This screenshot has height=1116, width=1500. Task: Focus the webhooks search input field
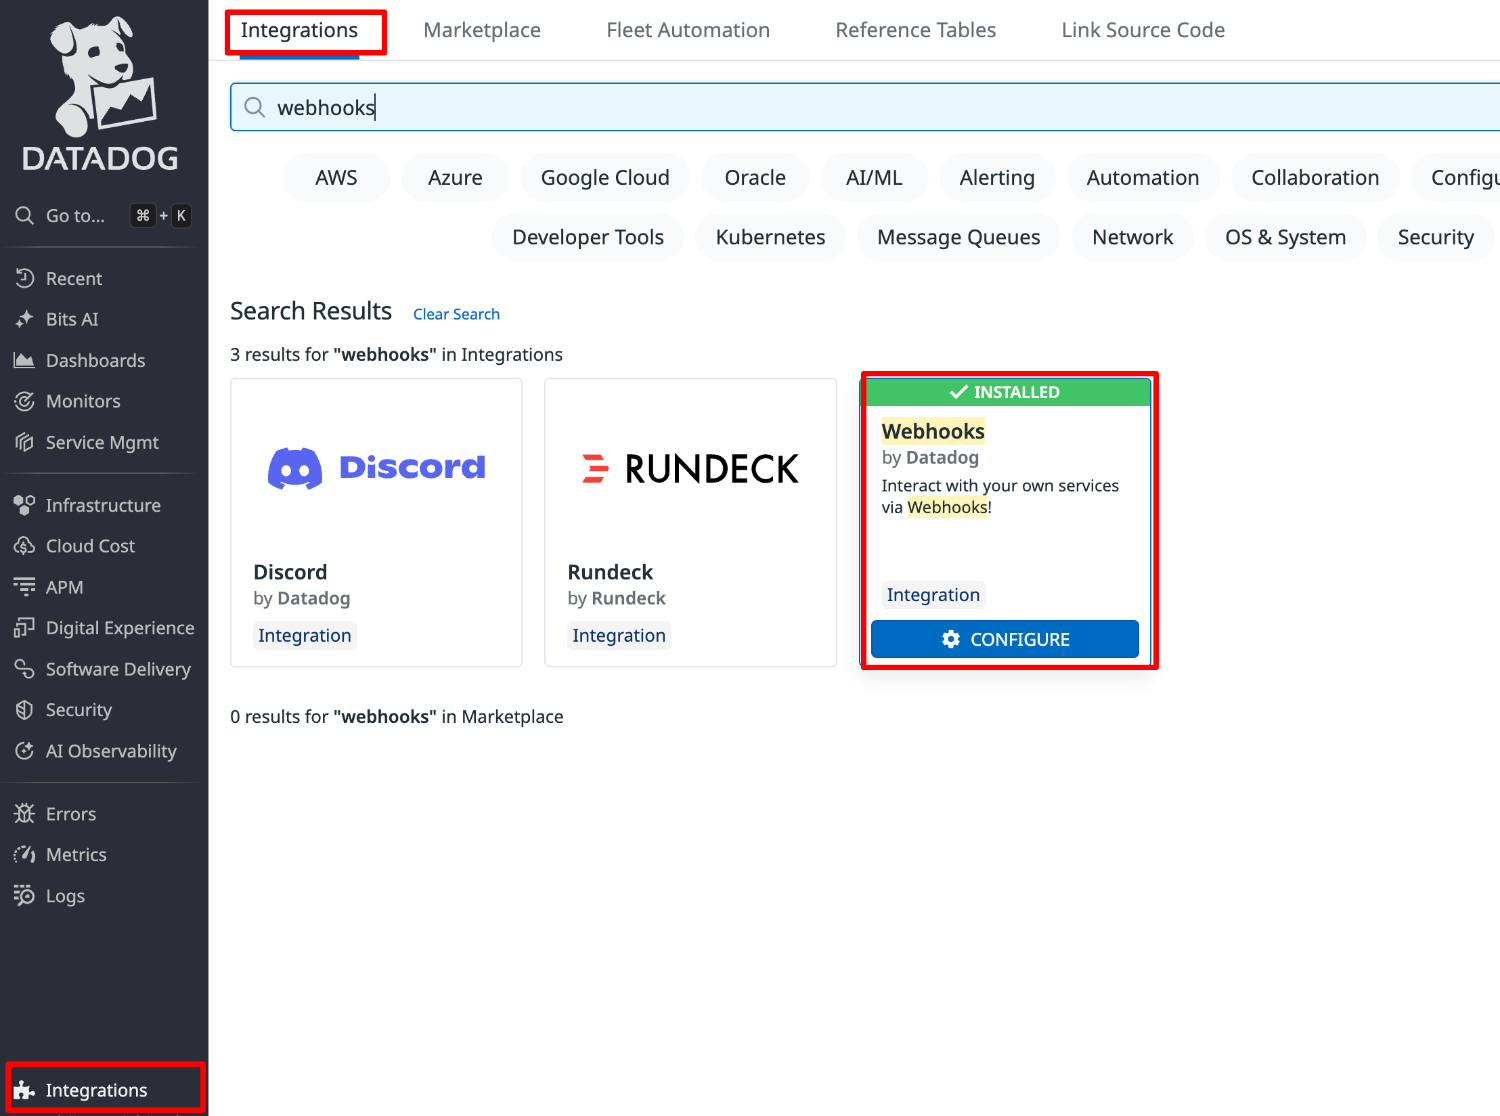click(x=866, y=107)
